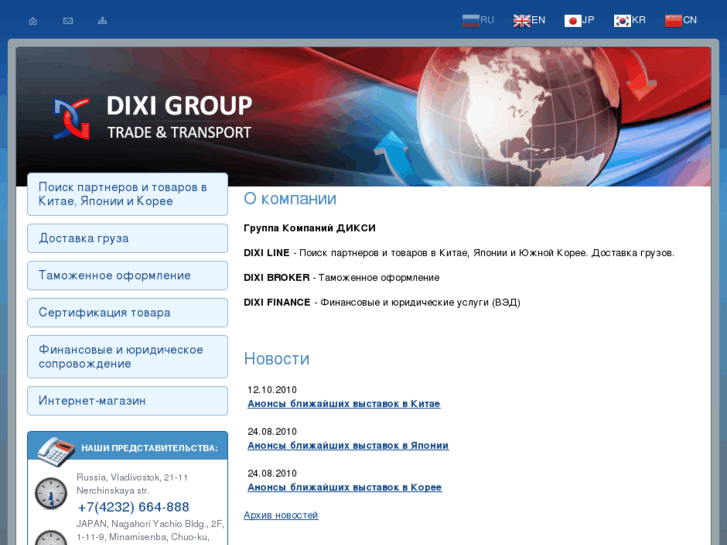
Task: Click the home icon in the top bar
Action: tap(33, 21)
